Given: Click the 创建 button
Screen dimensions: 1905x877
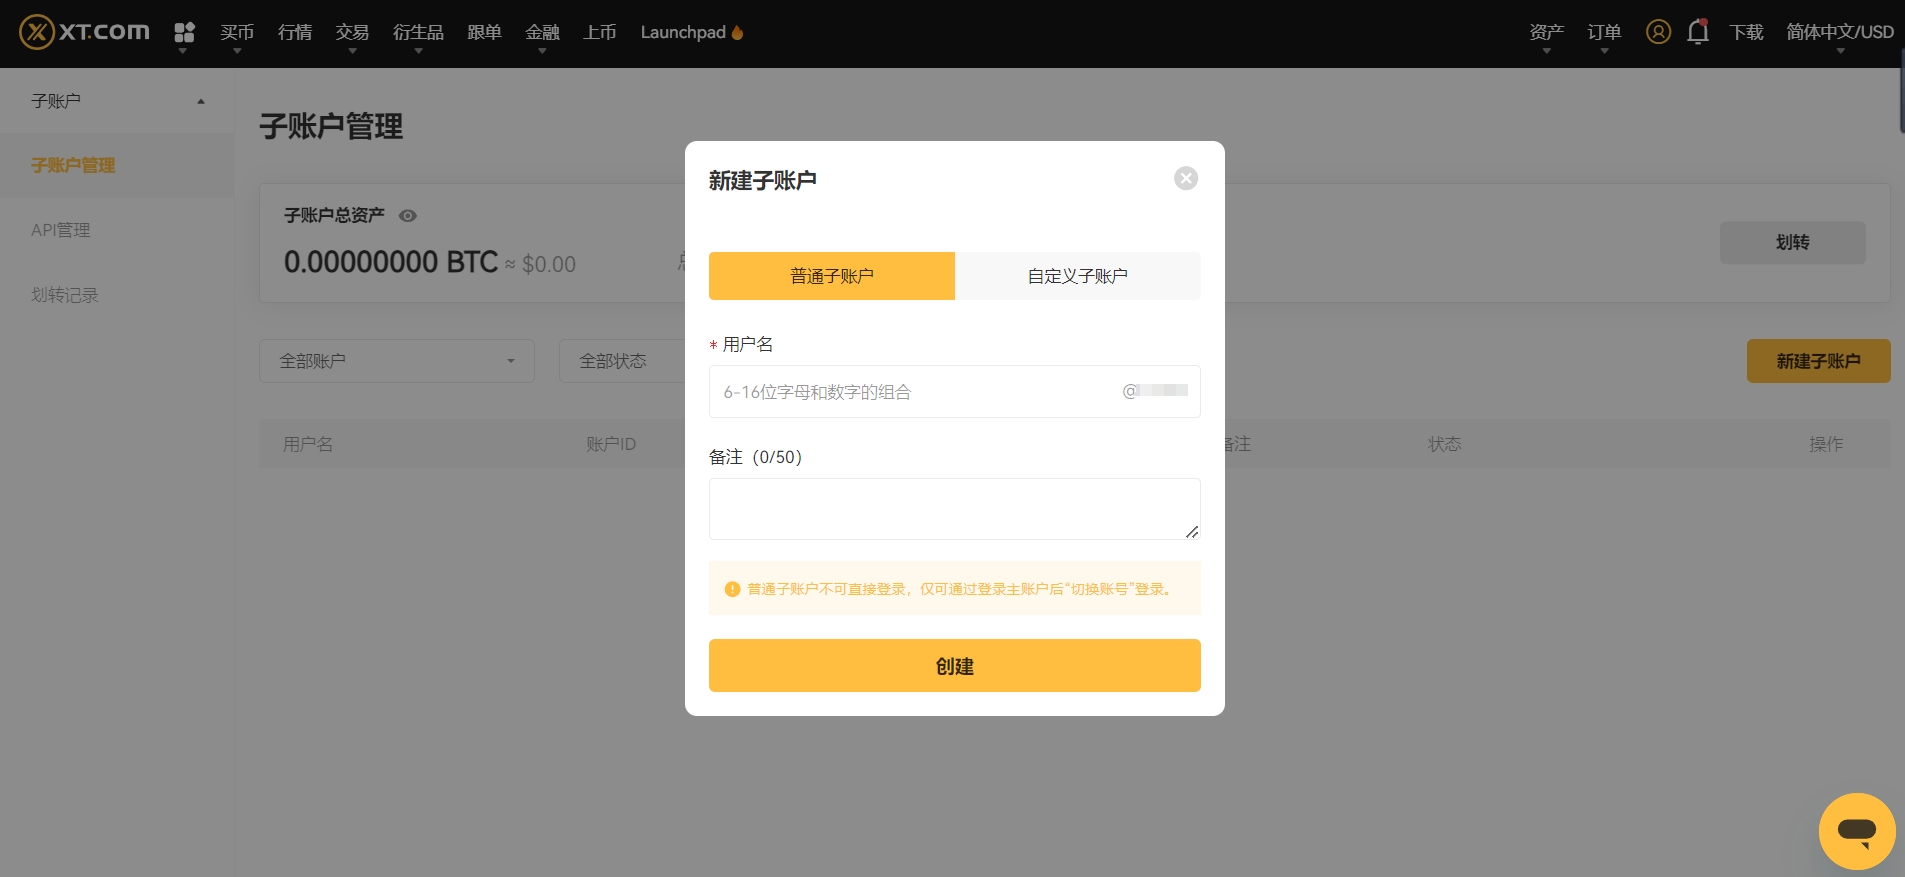Looking at the screenshot, I should tap(955, 666).
